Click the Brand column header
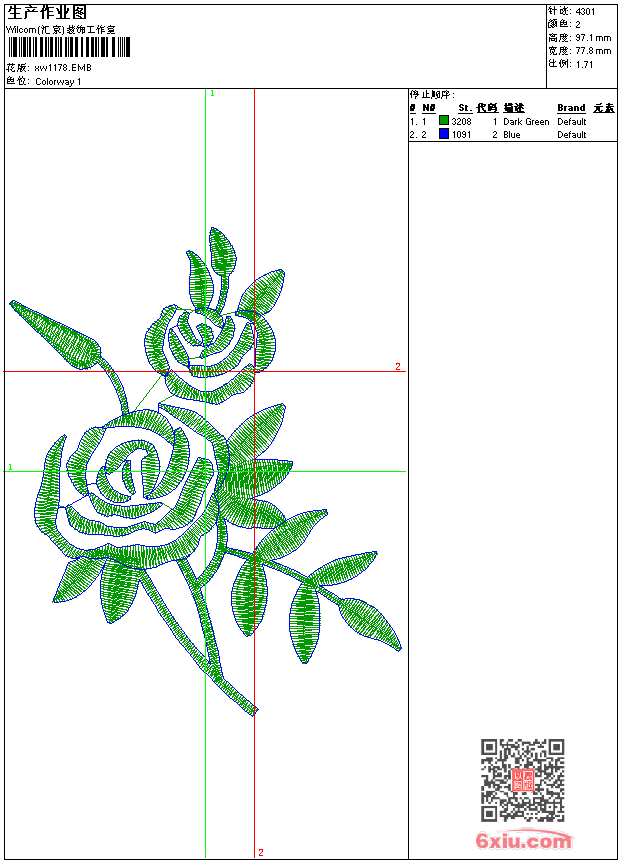Screen dimensions: 620x860 571,108
